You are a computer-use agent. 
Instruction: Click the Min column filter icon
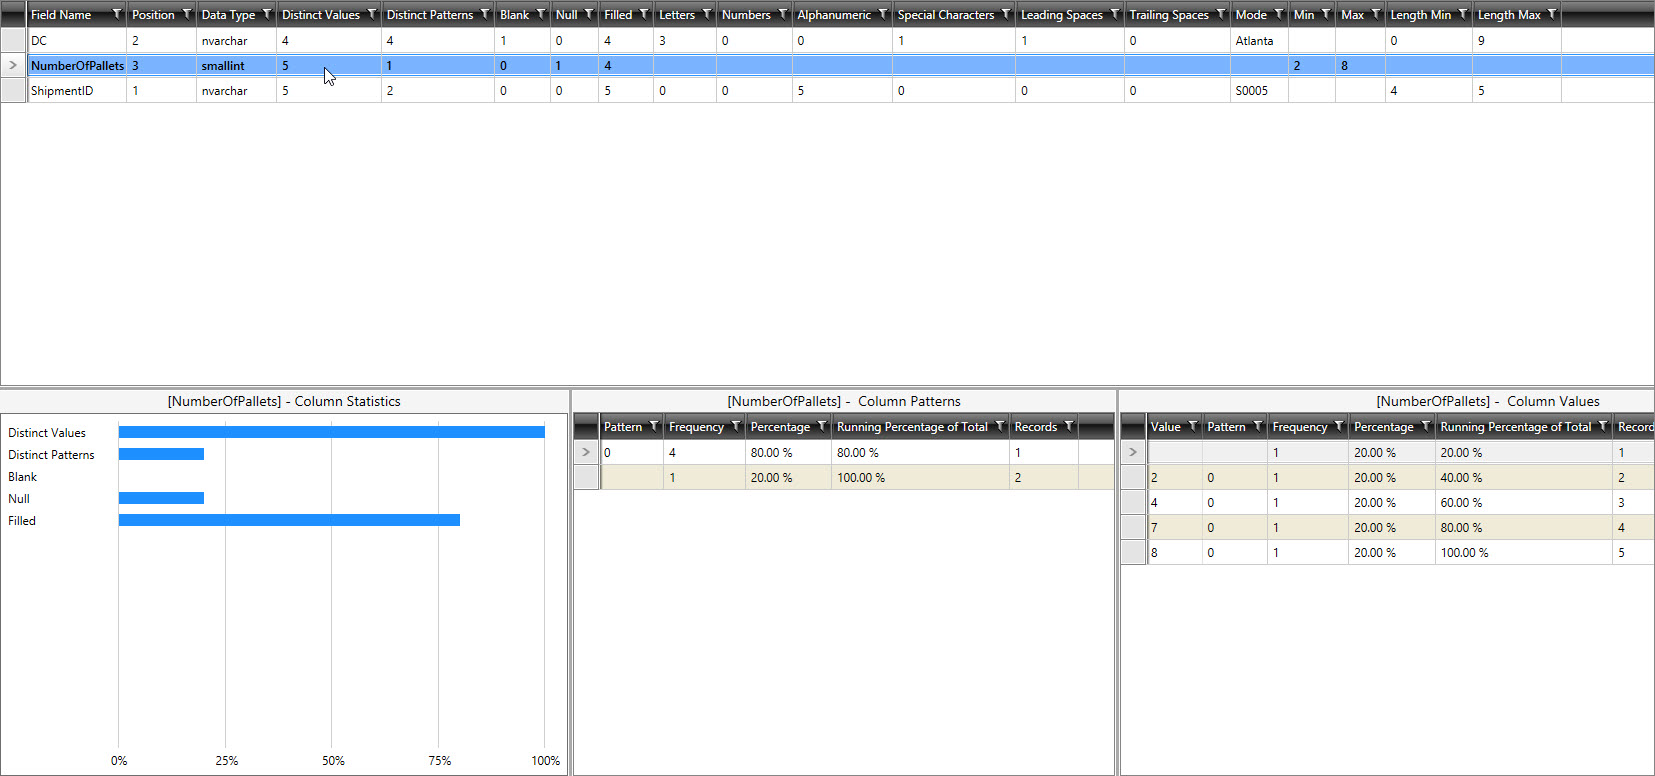click(x=1325, y=14)
